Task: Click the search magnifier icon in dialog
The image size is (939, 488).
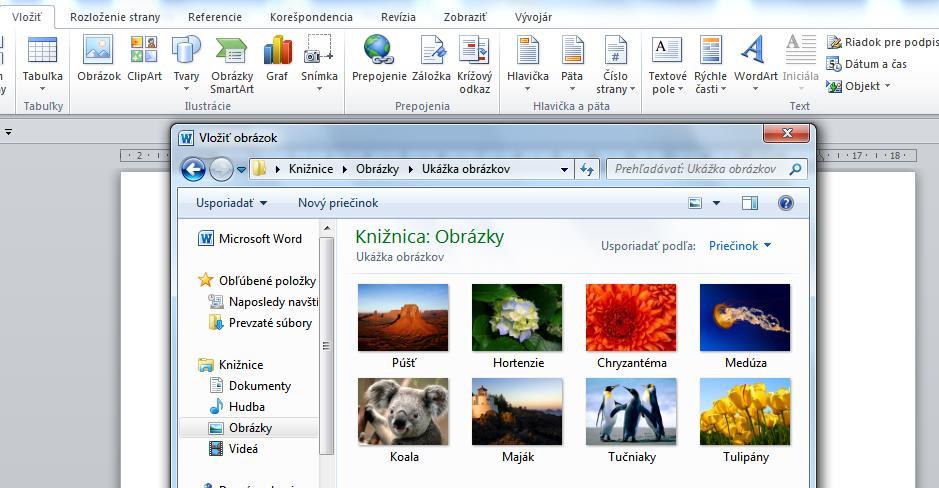Action: 795,169
